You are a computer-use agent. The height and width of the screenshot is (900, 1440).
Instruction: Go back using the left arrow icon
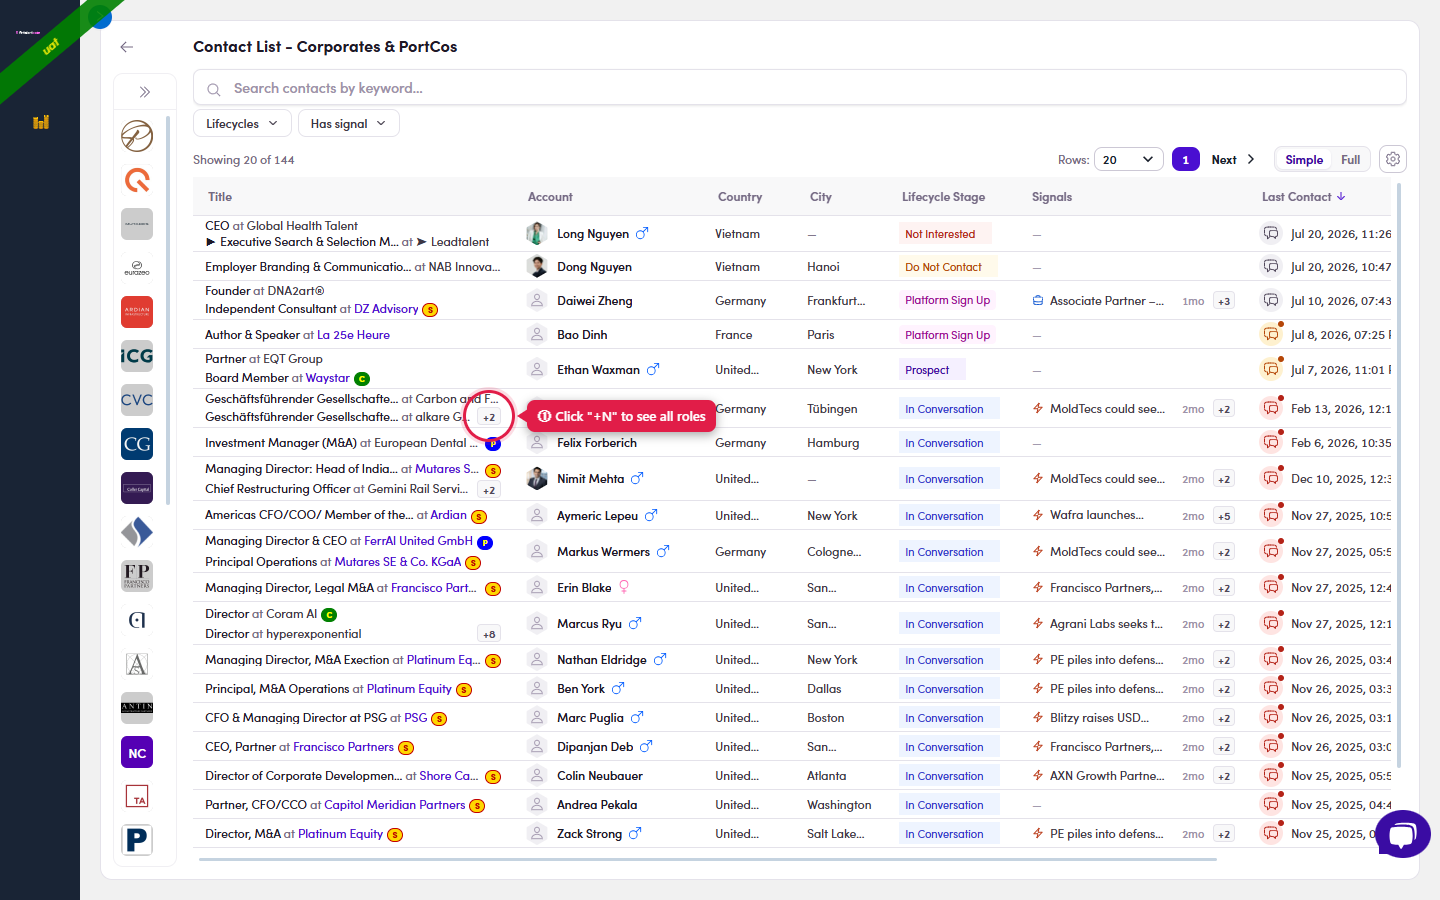[126, 47]
